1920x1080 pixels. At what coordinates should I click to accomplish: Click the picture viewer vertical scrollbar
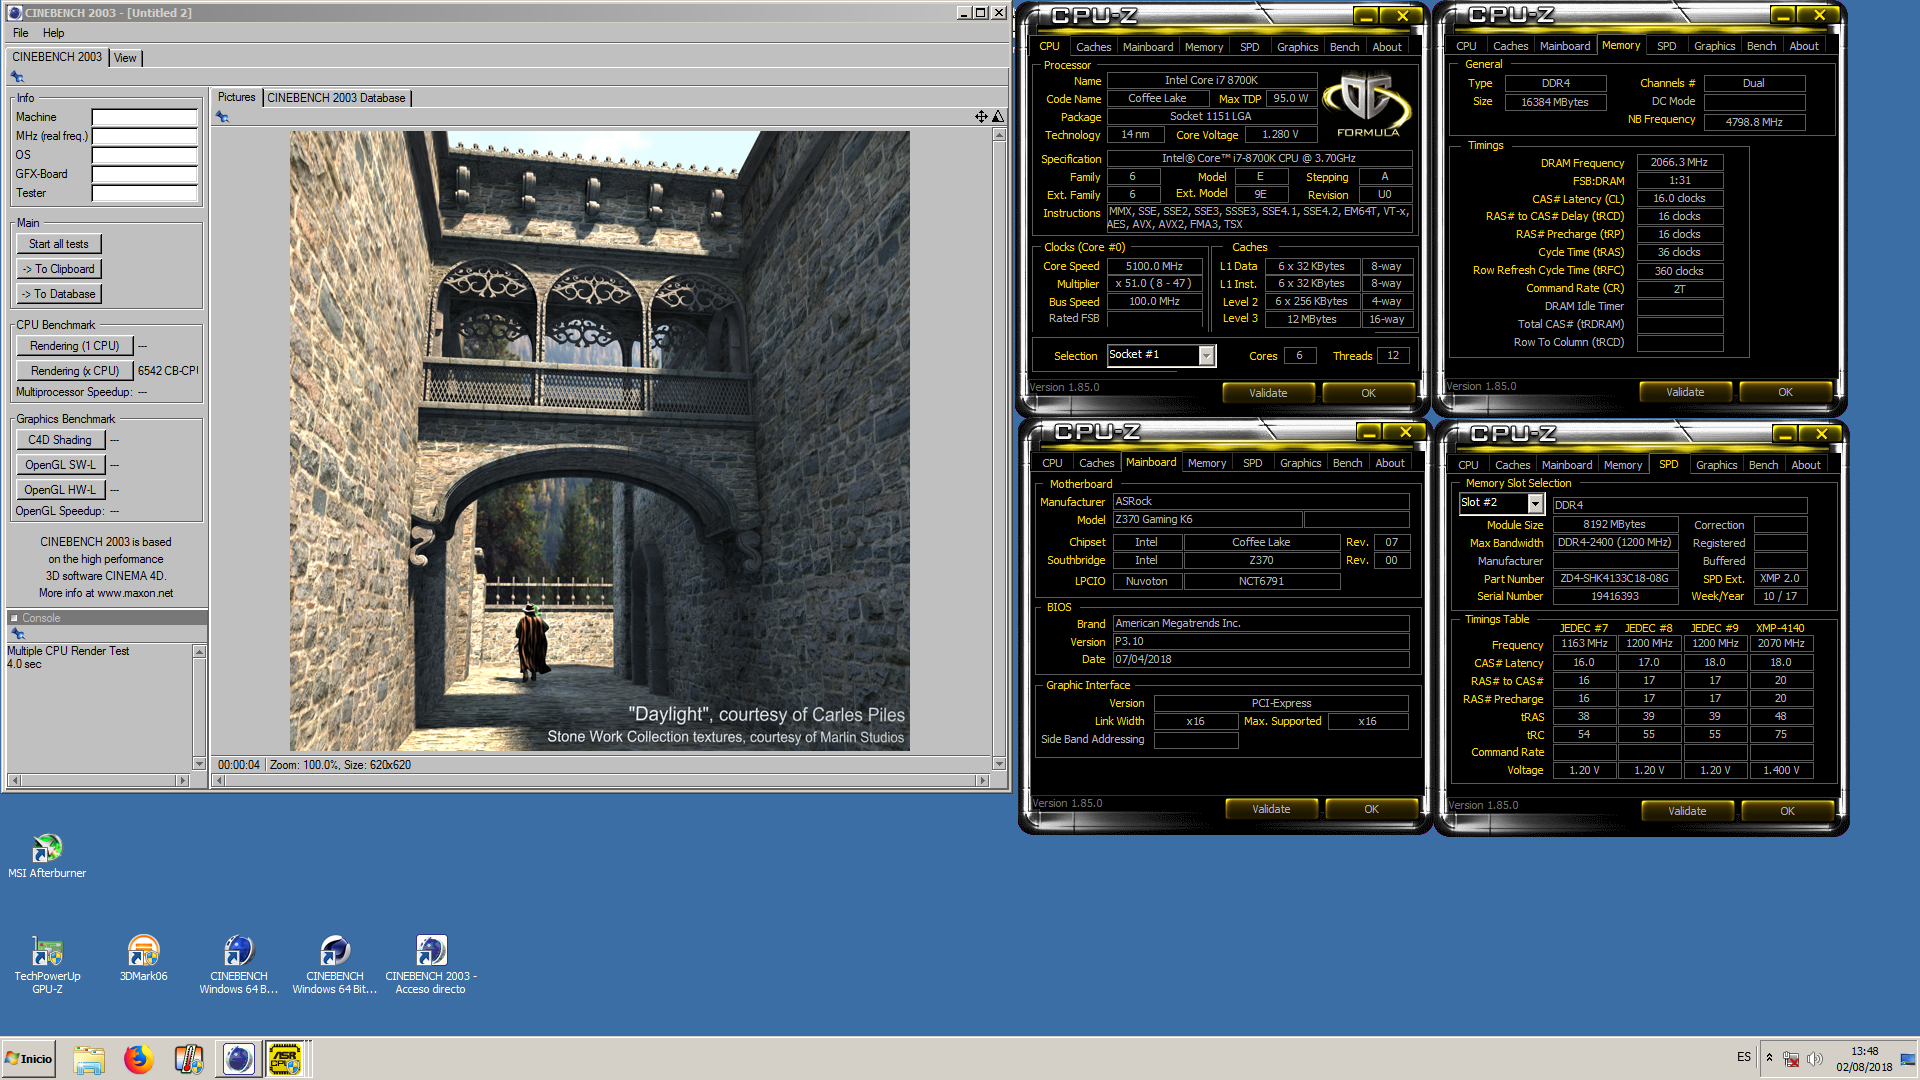999,449
